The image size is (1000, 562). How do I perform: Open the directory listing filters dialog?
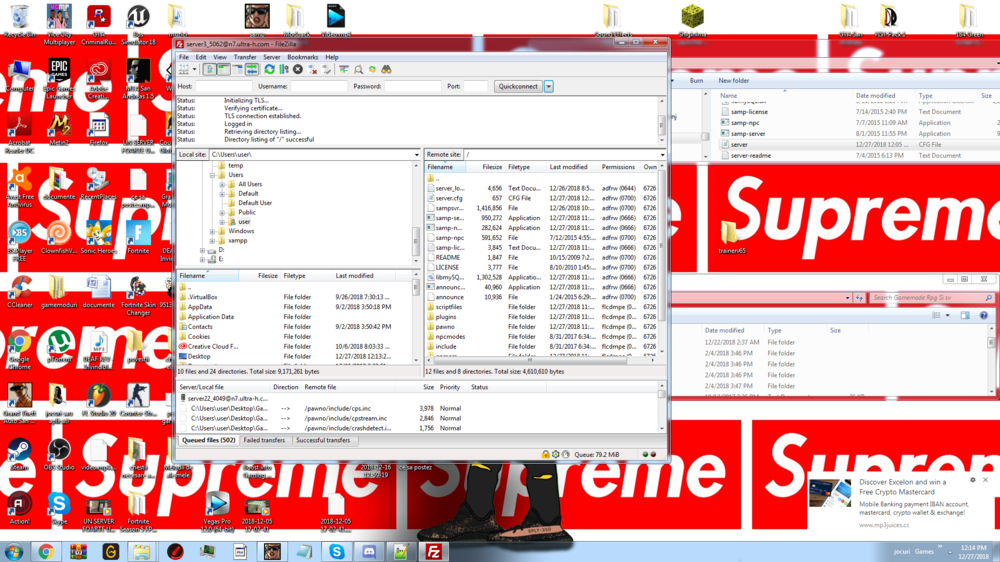tap(344, 70)
